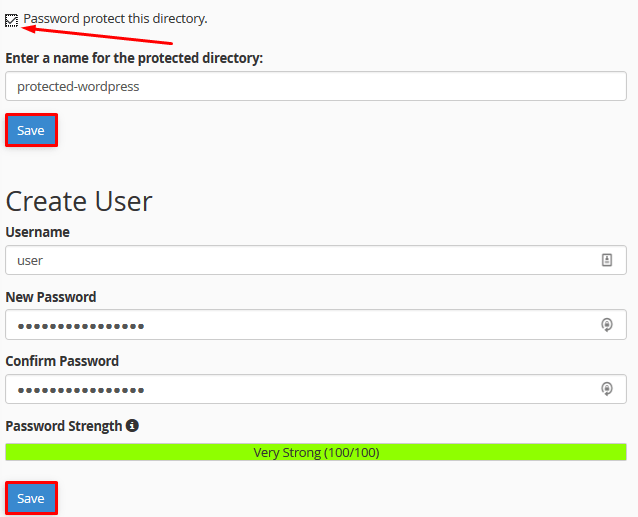Click the password generator icon in New Password field
638x517 pixels.
pos(606,325)
